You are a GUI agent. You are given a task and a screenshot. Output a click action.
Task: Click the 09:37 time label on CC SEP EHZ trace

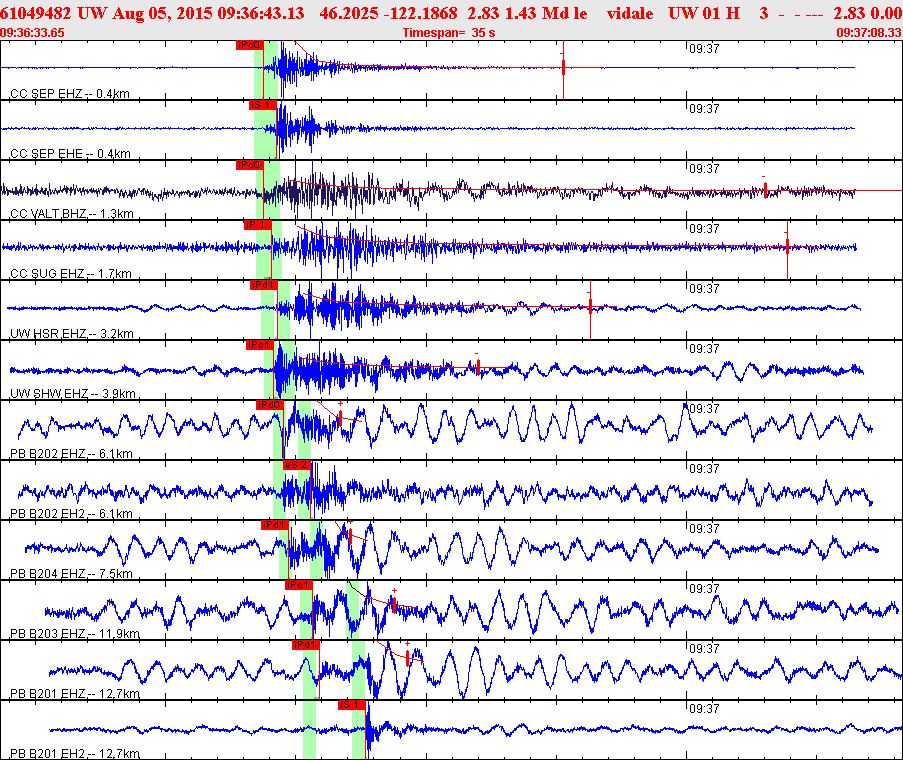(704, 47)
